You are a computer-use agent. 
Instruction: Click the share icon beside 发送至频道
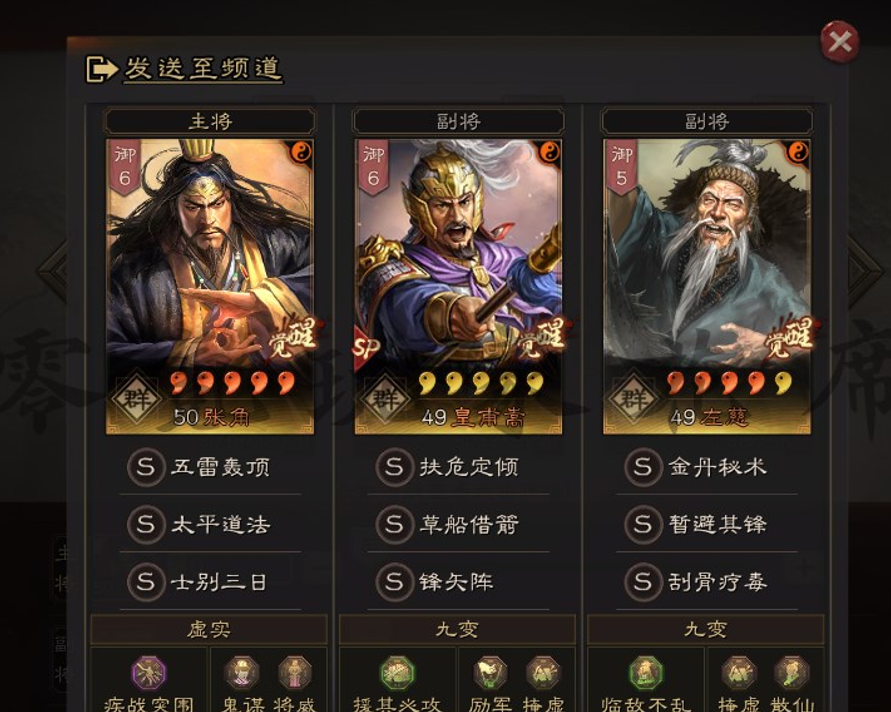point(101,69)
